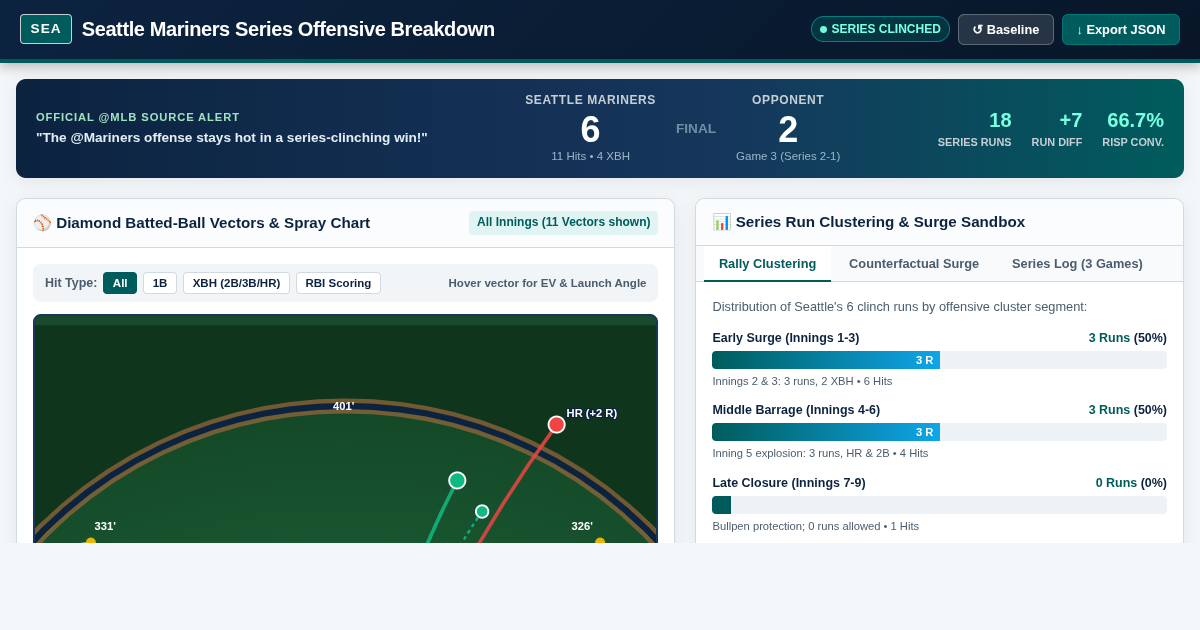Click the Mariners offense quote text
Screen dimensions: 1200x630
[x=232, y=138]
